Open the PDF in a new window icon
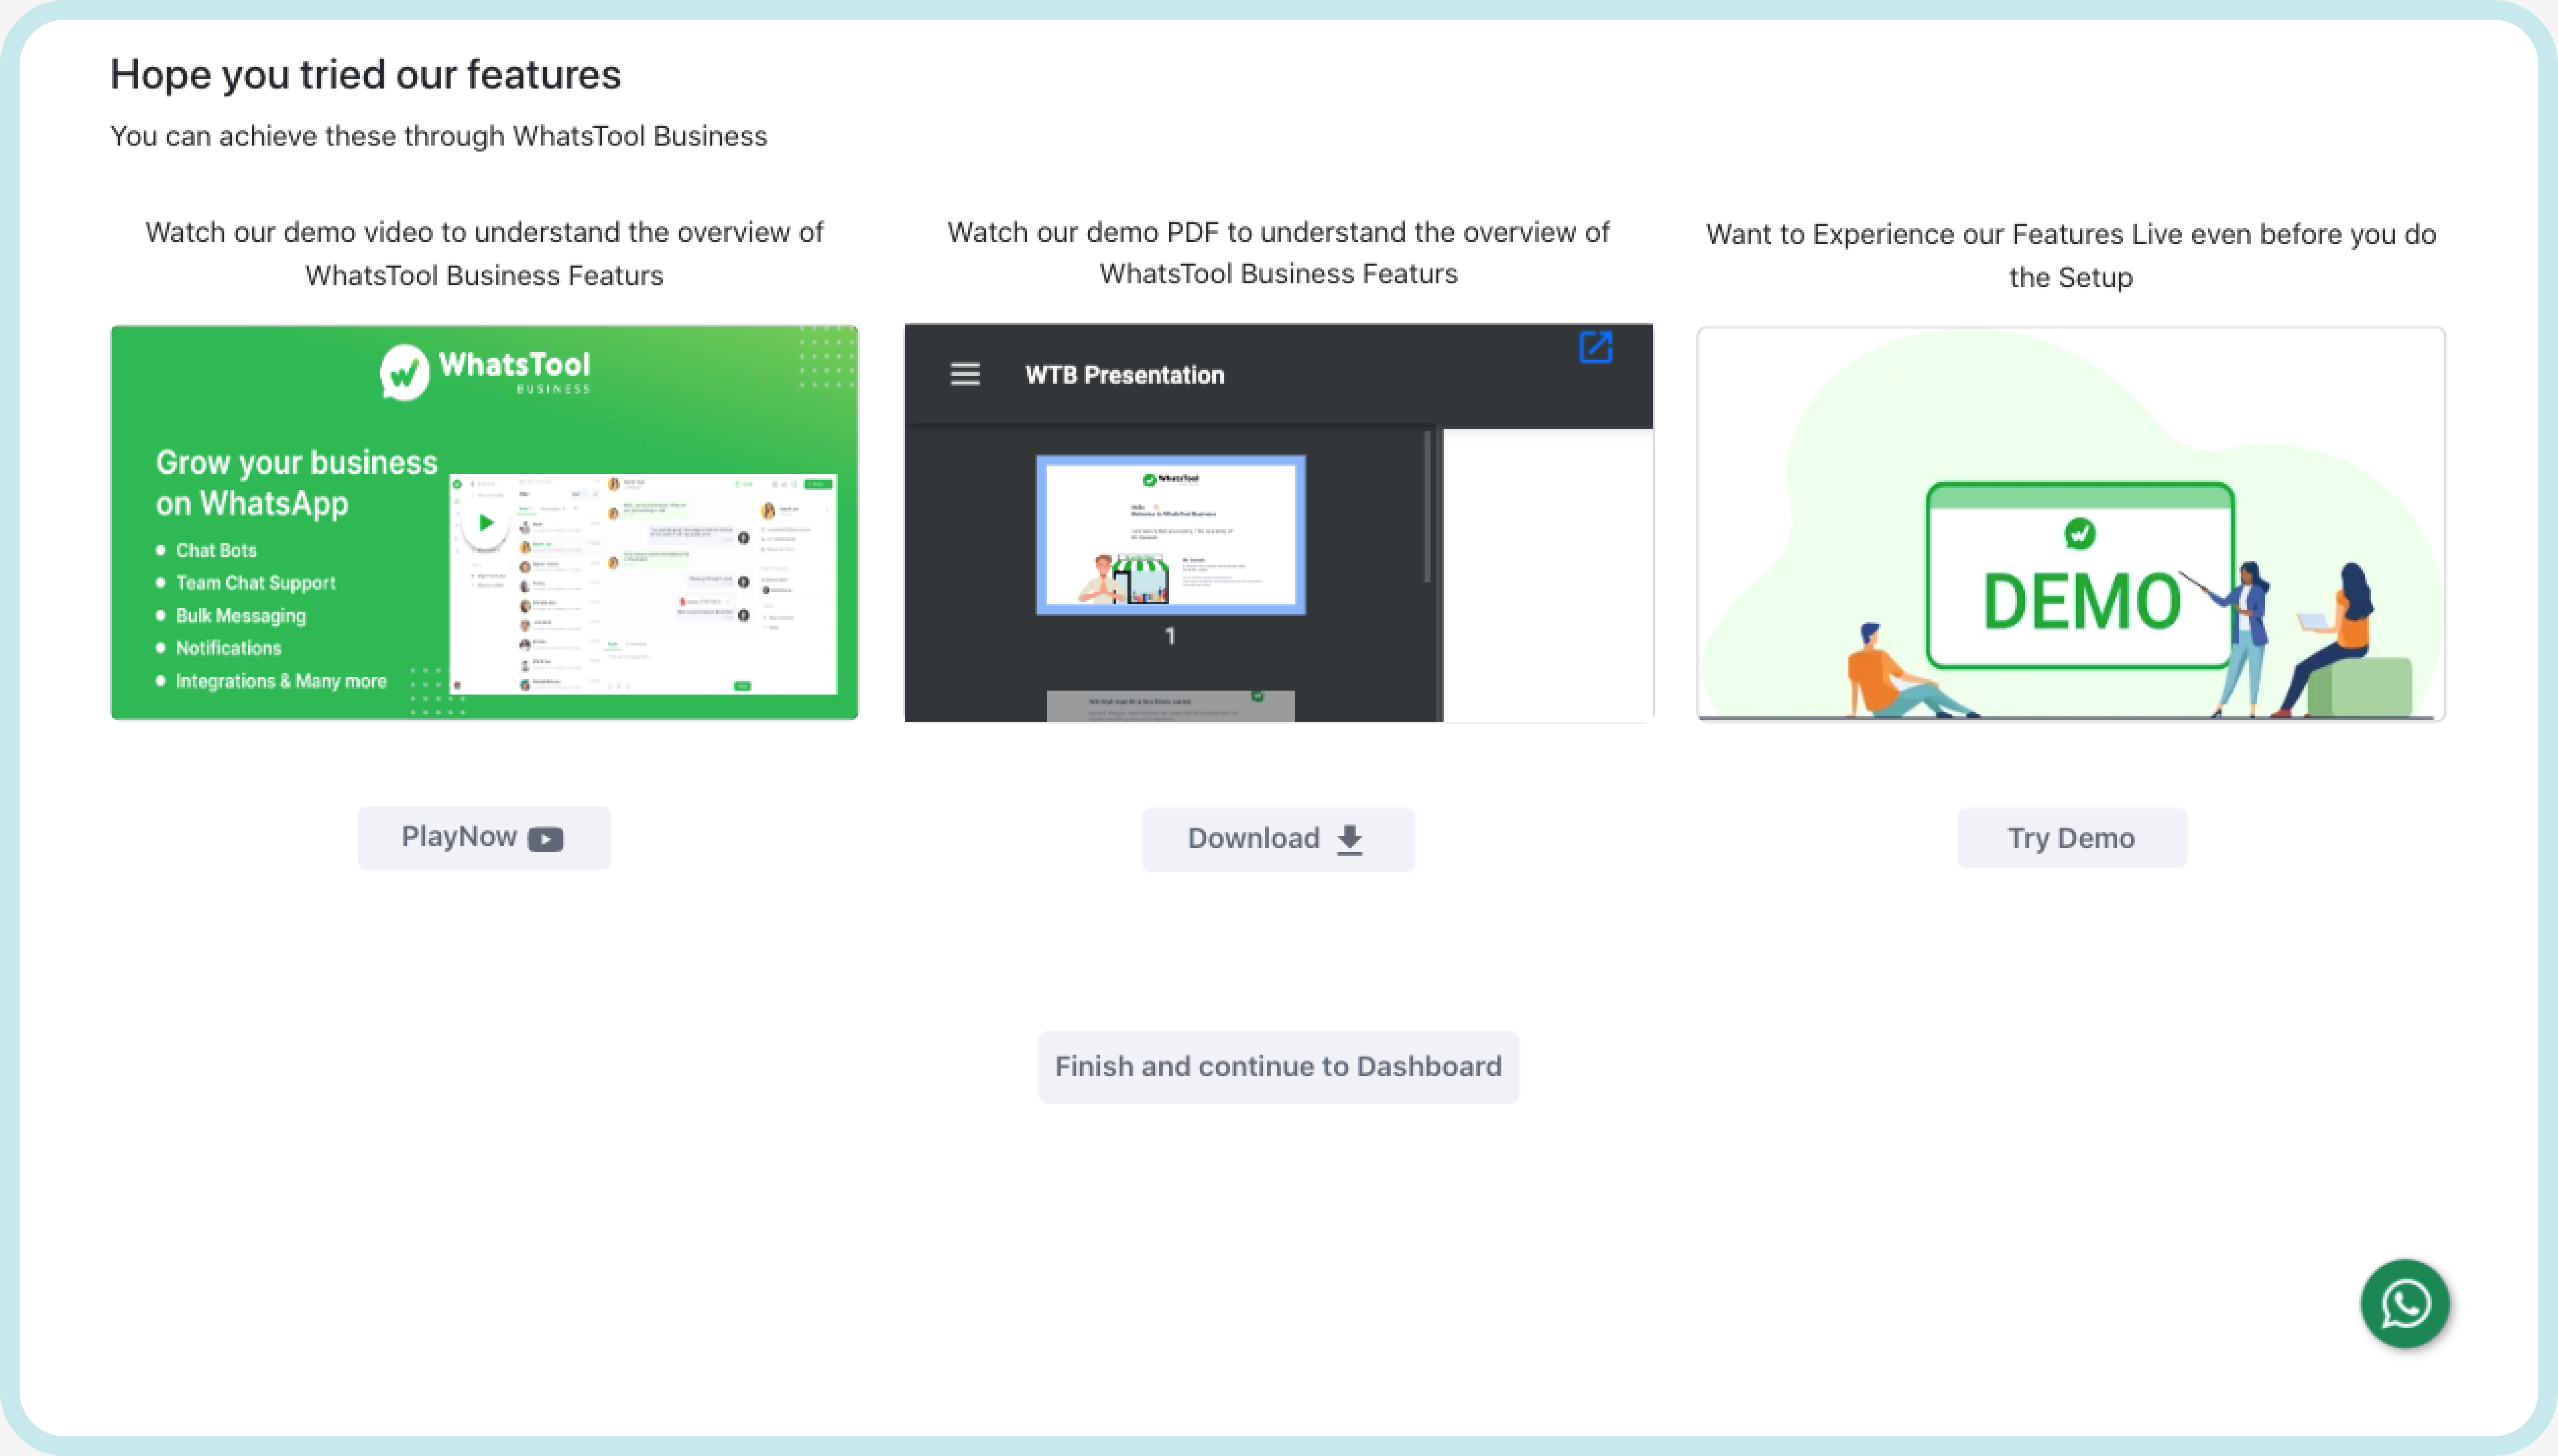The image size is (2558, 1456). 1595,347
